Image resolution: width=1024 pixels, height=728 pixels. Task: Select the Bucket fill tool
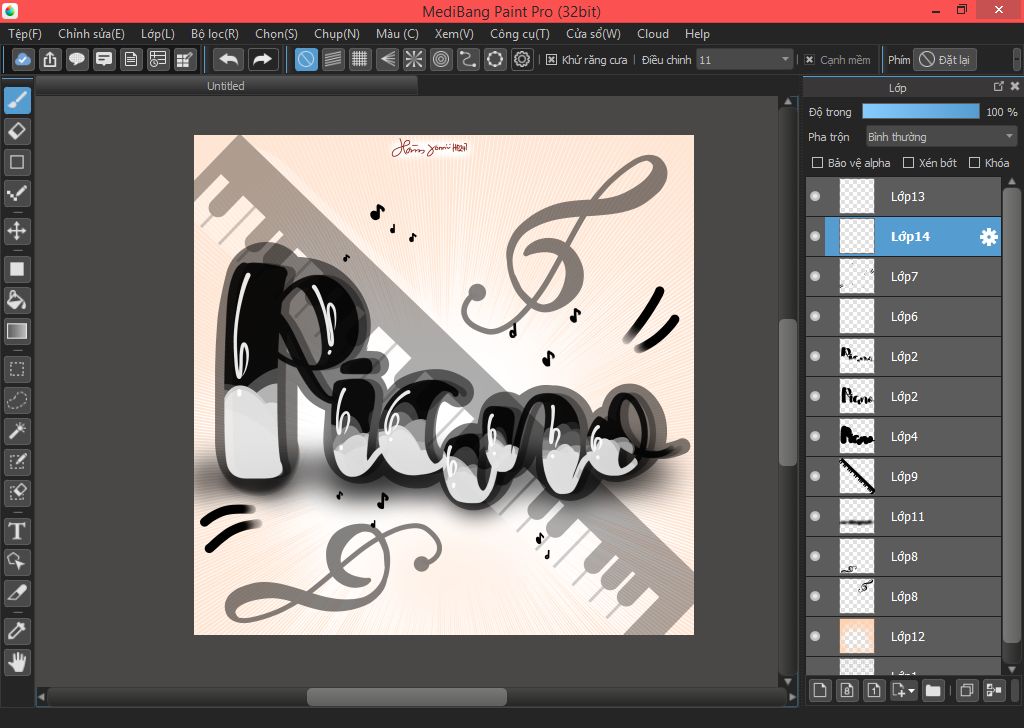coord(17,300)
